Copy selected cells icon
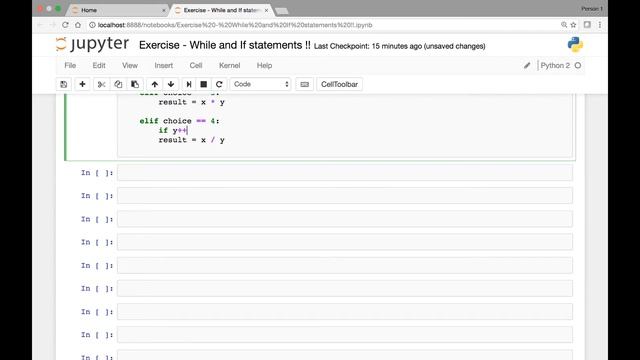Screen dimensions: 640x360 tap(118, 84)
